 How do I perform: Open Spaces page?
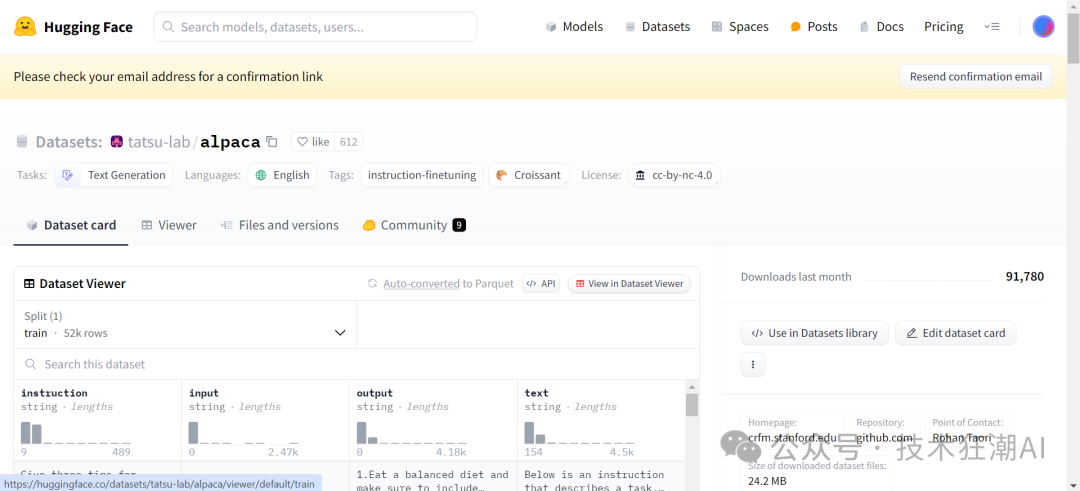pyautogui.click(x=740, y=27)
